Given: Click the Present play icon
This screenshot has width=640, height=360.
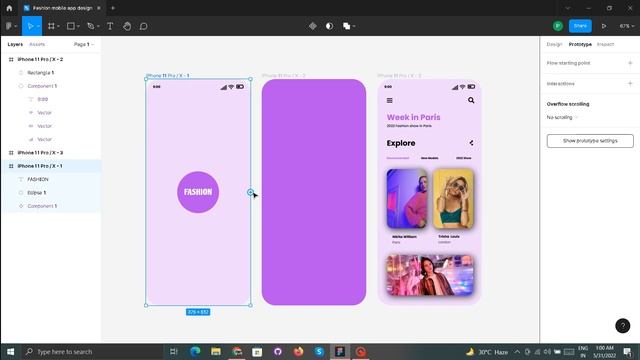Looking at the screenshot, I should (x=604, y=26).
